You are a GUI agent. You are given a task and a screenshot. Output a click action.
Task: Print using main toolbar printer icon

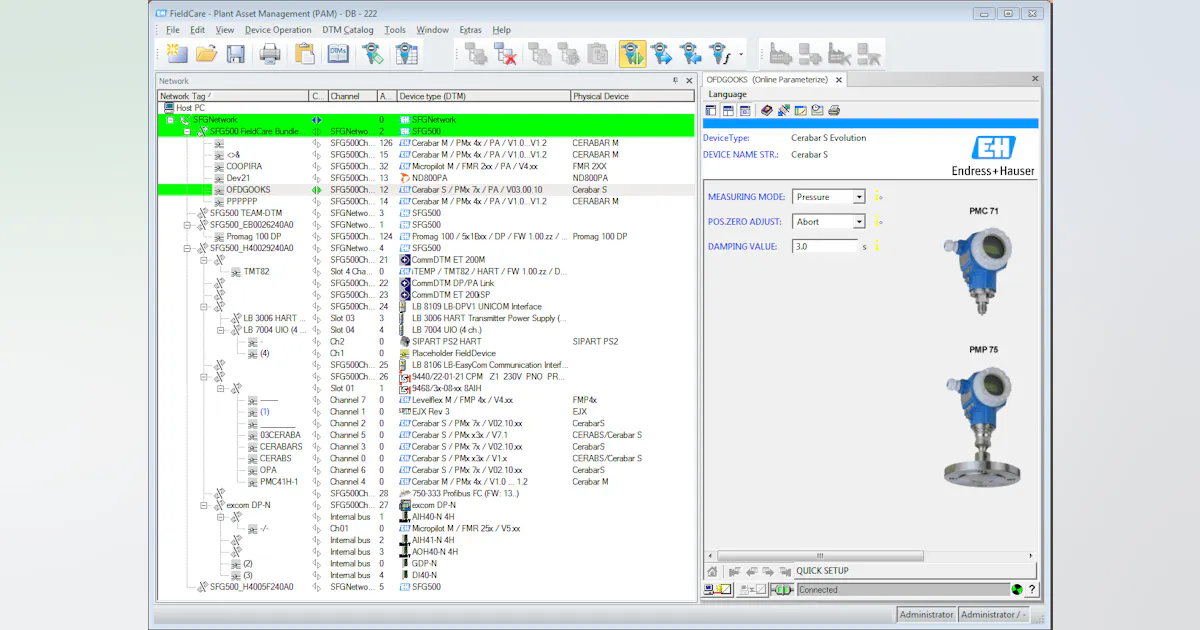click(270, 54)
